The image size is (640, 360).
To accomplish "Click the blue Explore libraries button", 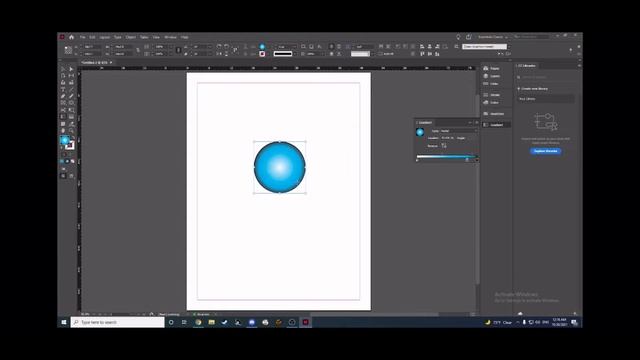I will coord(545,151).
